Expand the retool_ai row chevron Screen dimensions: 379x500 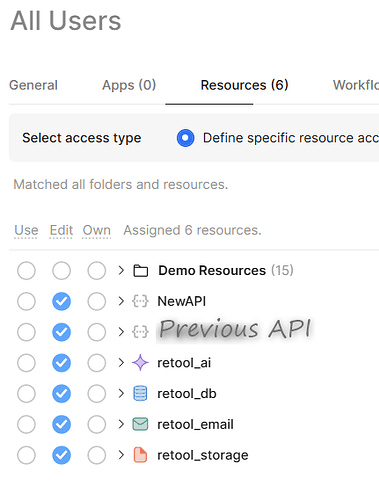pos(121,362)
